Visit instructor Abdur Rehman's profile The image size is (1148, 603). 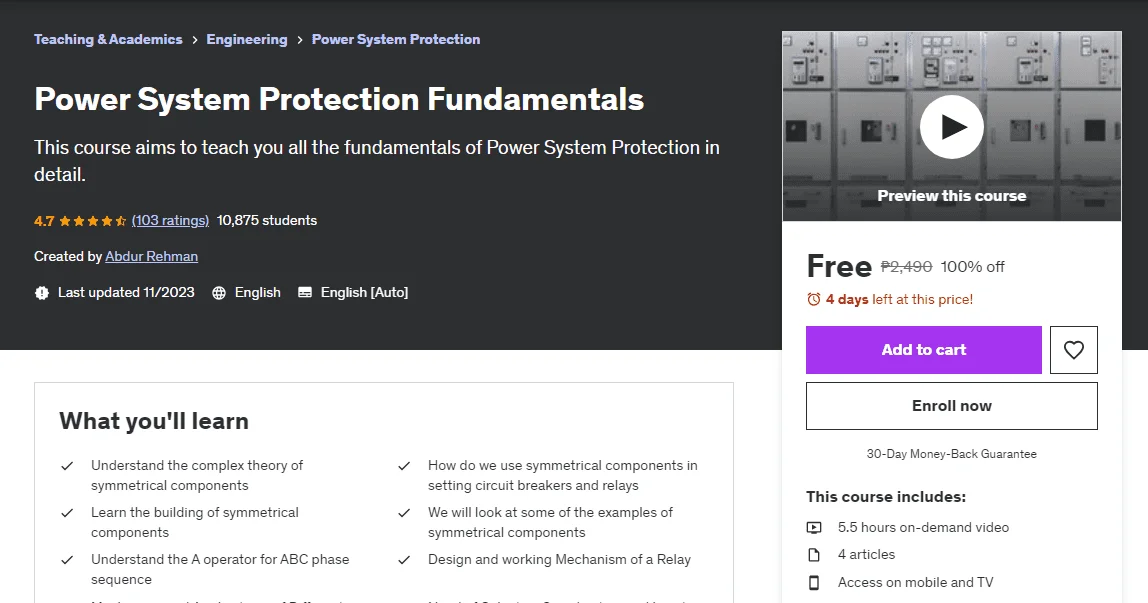pyautogui.click(x=152, y=256)
